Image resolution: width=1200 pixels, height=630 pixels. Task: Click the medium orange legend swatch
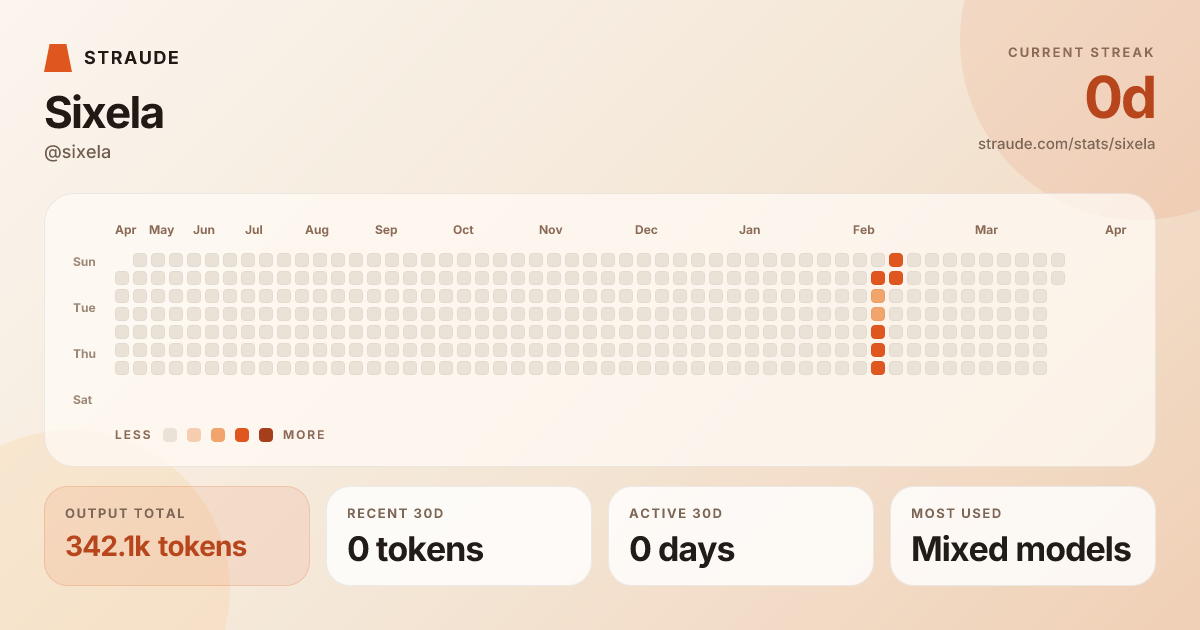[218, 435]
